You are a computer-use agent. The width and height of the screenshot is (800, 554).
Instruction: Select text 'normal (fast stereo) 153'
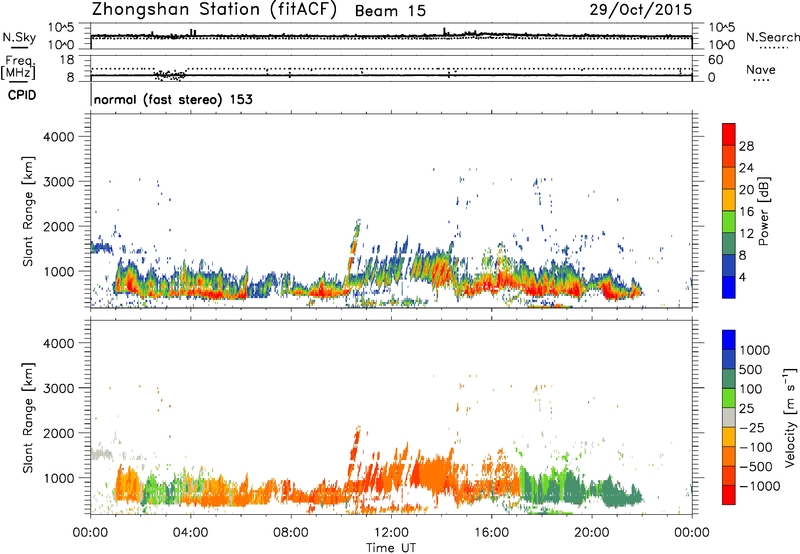tap(173, 99)
